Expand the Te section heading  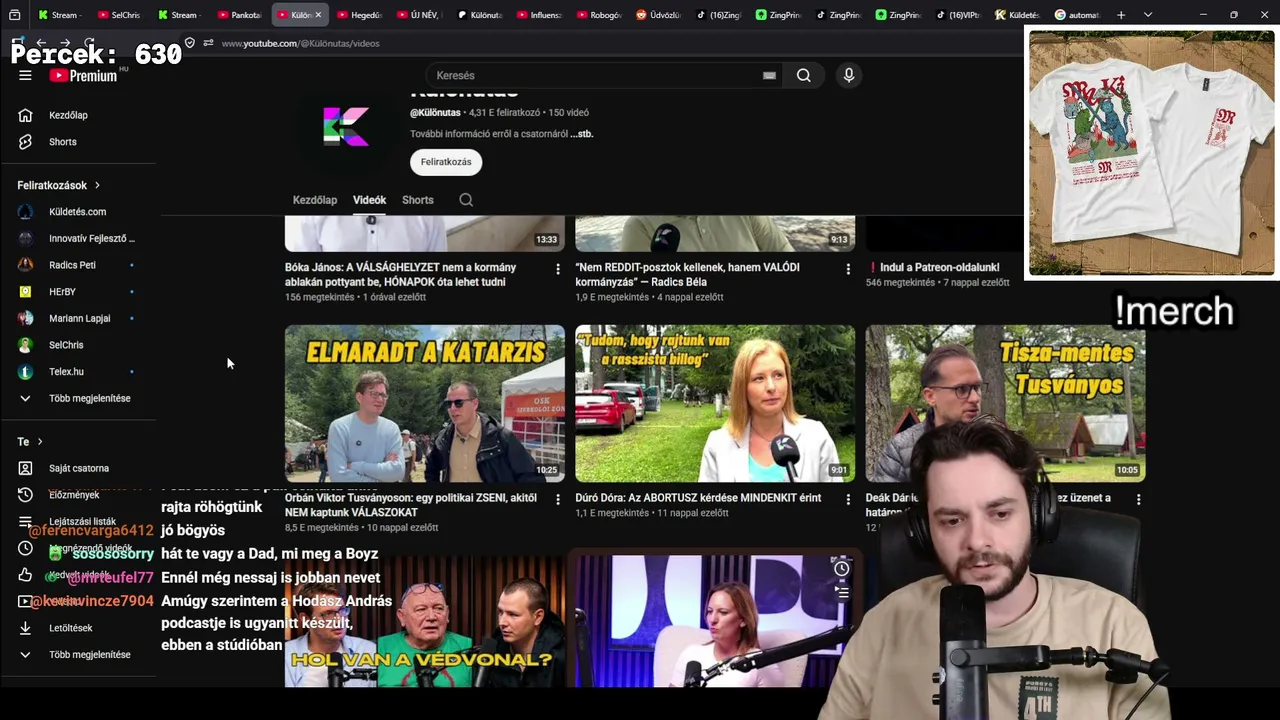pyautogui.click(x=30, y=442)
